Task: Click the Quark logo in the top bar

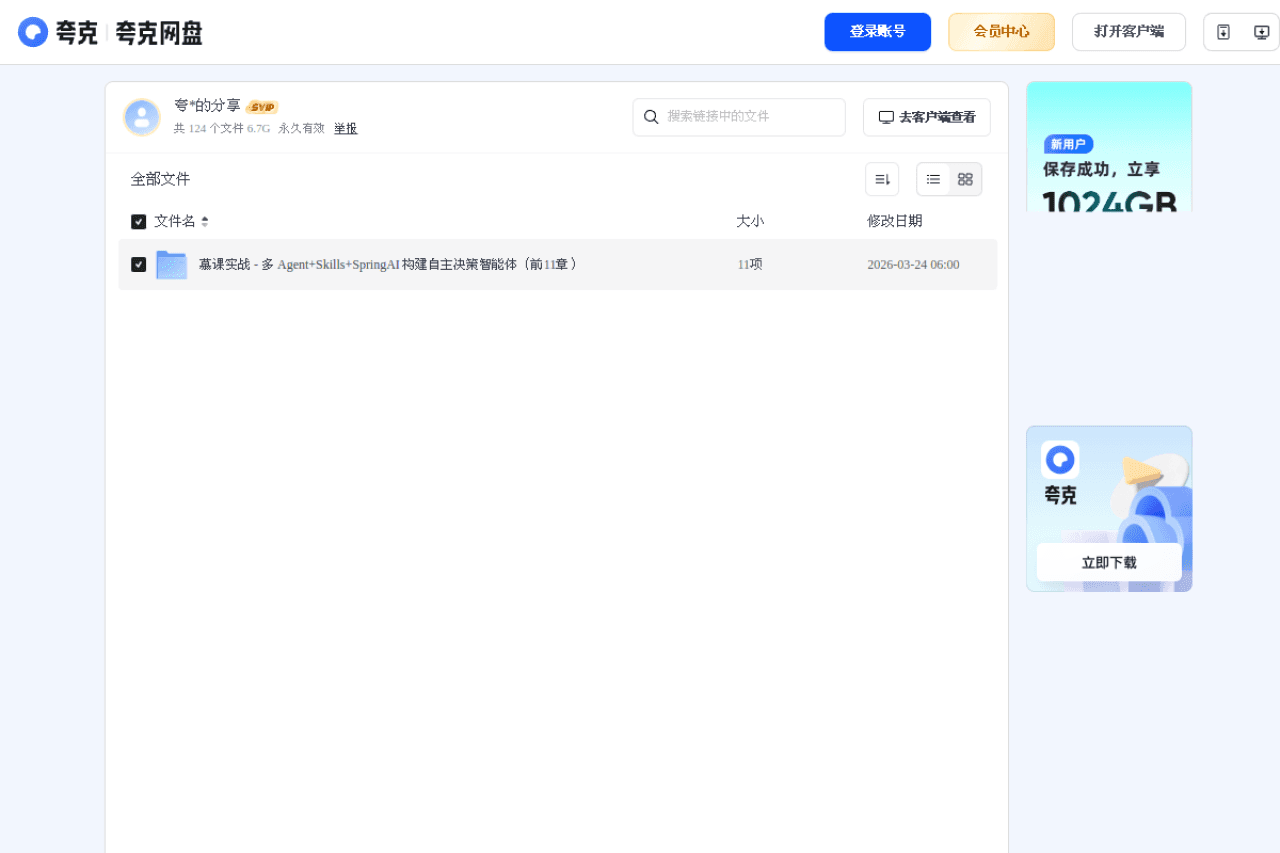Action: [x=33, y=31]
